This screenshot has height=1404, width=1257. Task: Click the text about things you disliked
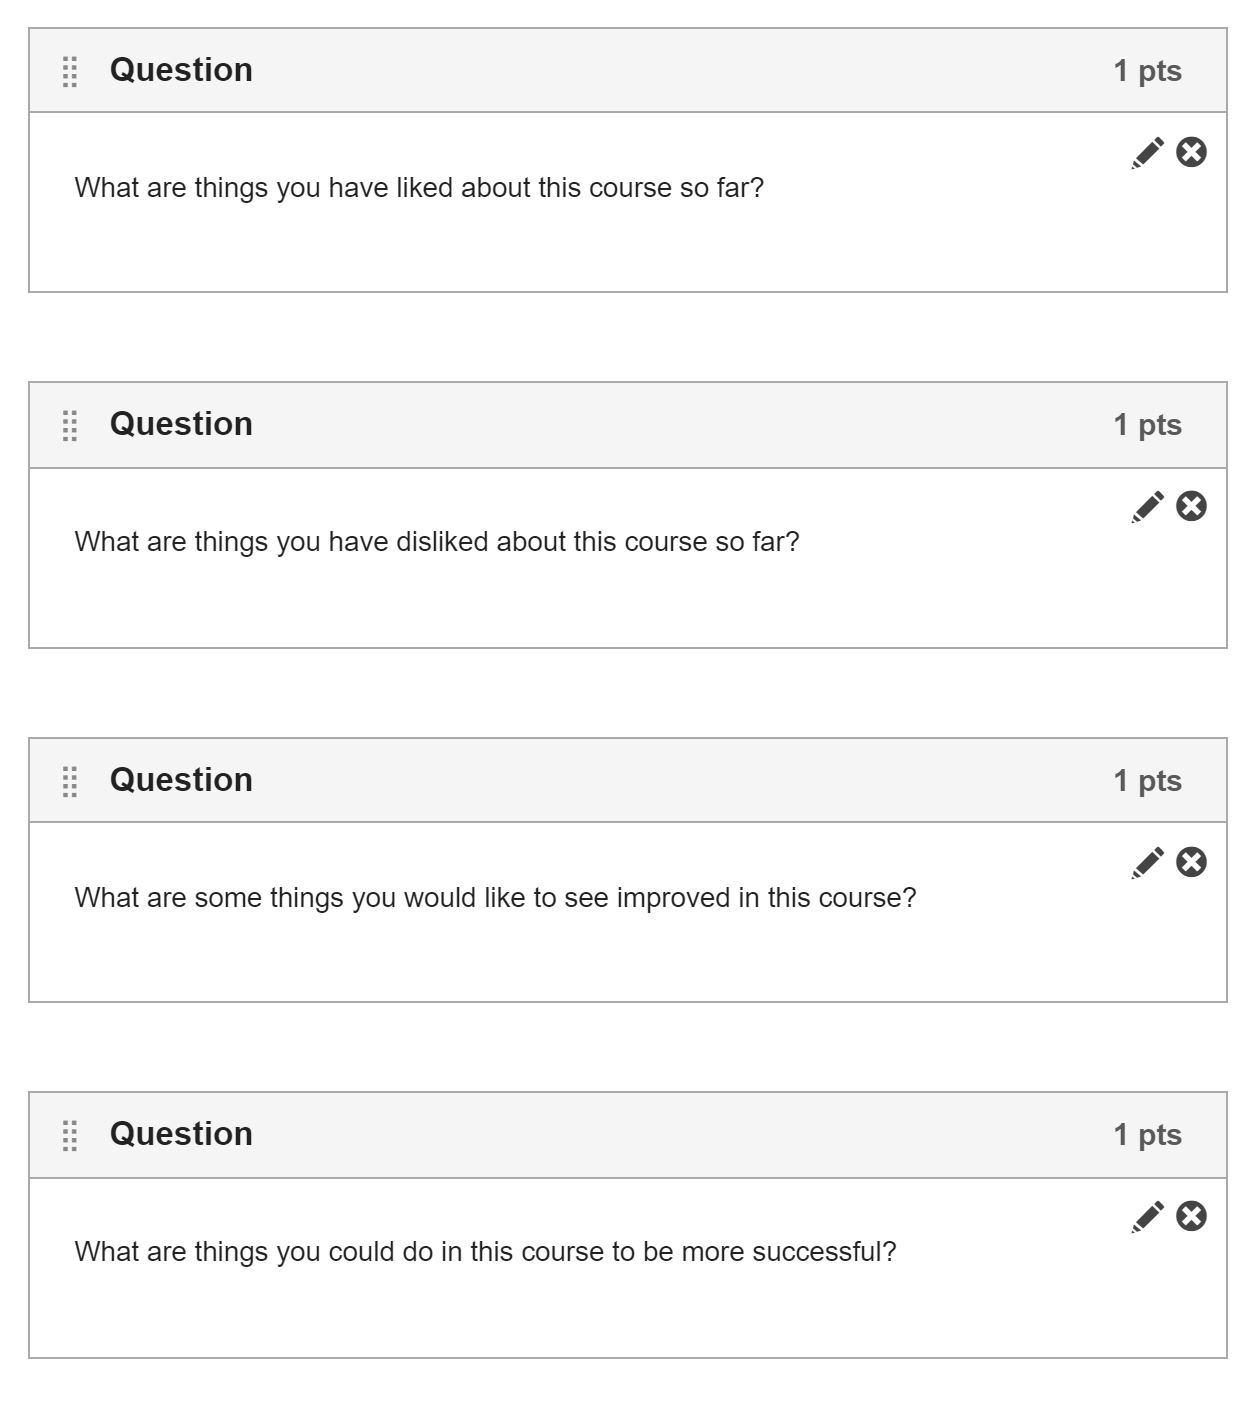tap(436, 542)
